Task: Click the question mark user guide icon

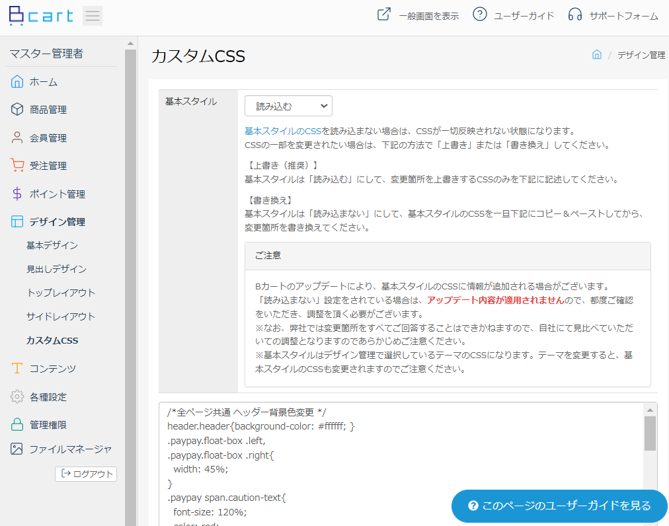Action: pos(480,14)
